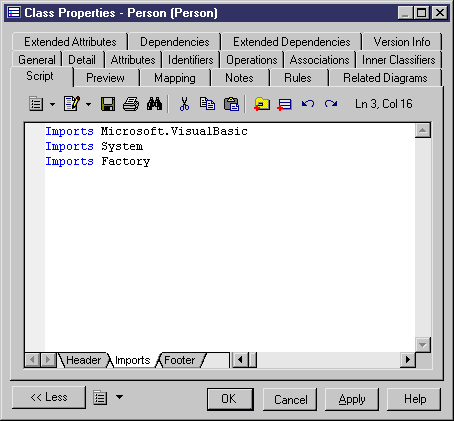This screenshot has height=421, width=454.
Task: Open Find with the binoculars icon
Action: tap(154, 104)
